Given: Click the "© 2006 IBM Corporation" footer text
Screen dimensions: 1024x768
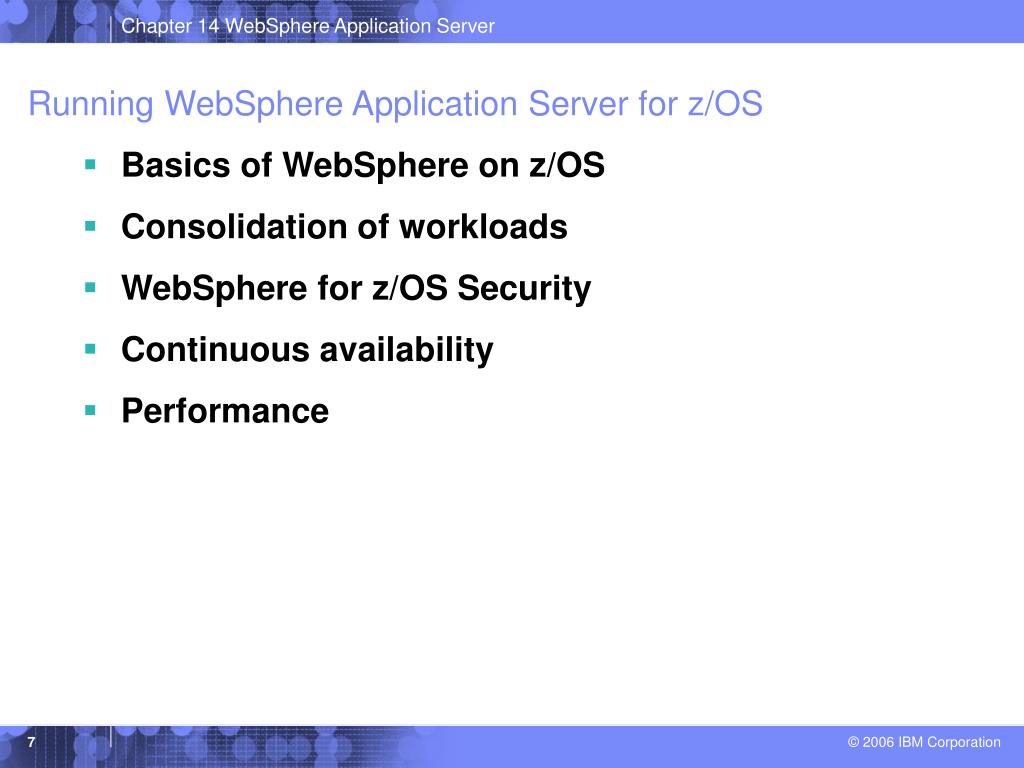Looking at the screenshot, I should pos(923,742).
